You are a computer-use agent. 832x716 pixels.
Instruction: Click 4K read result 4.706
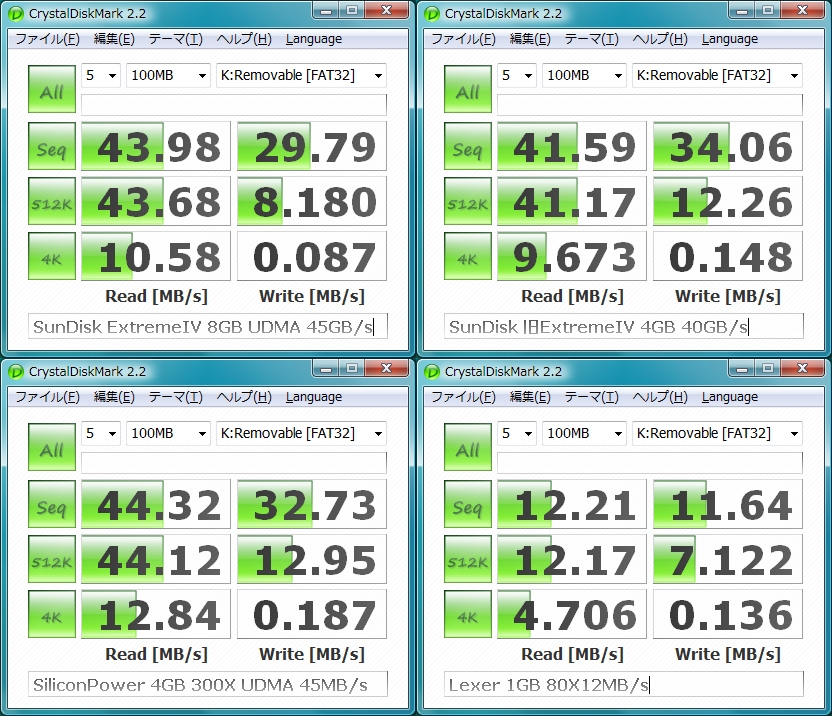tap(572, 614)
